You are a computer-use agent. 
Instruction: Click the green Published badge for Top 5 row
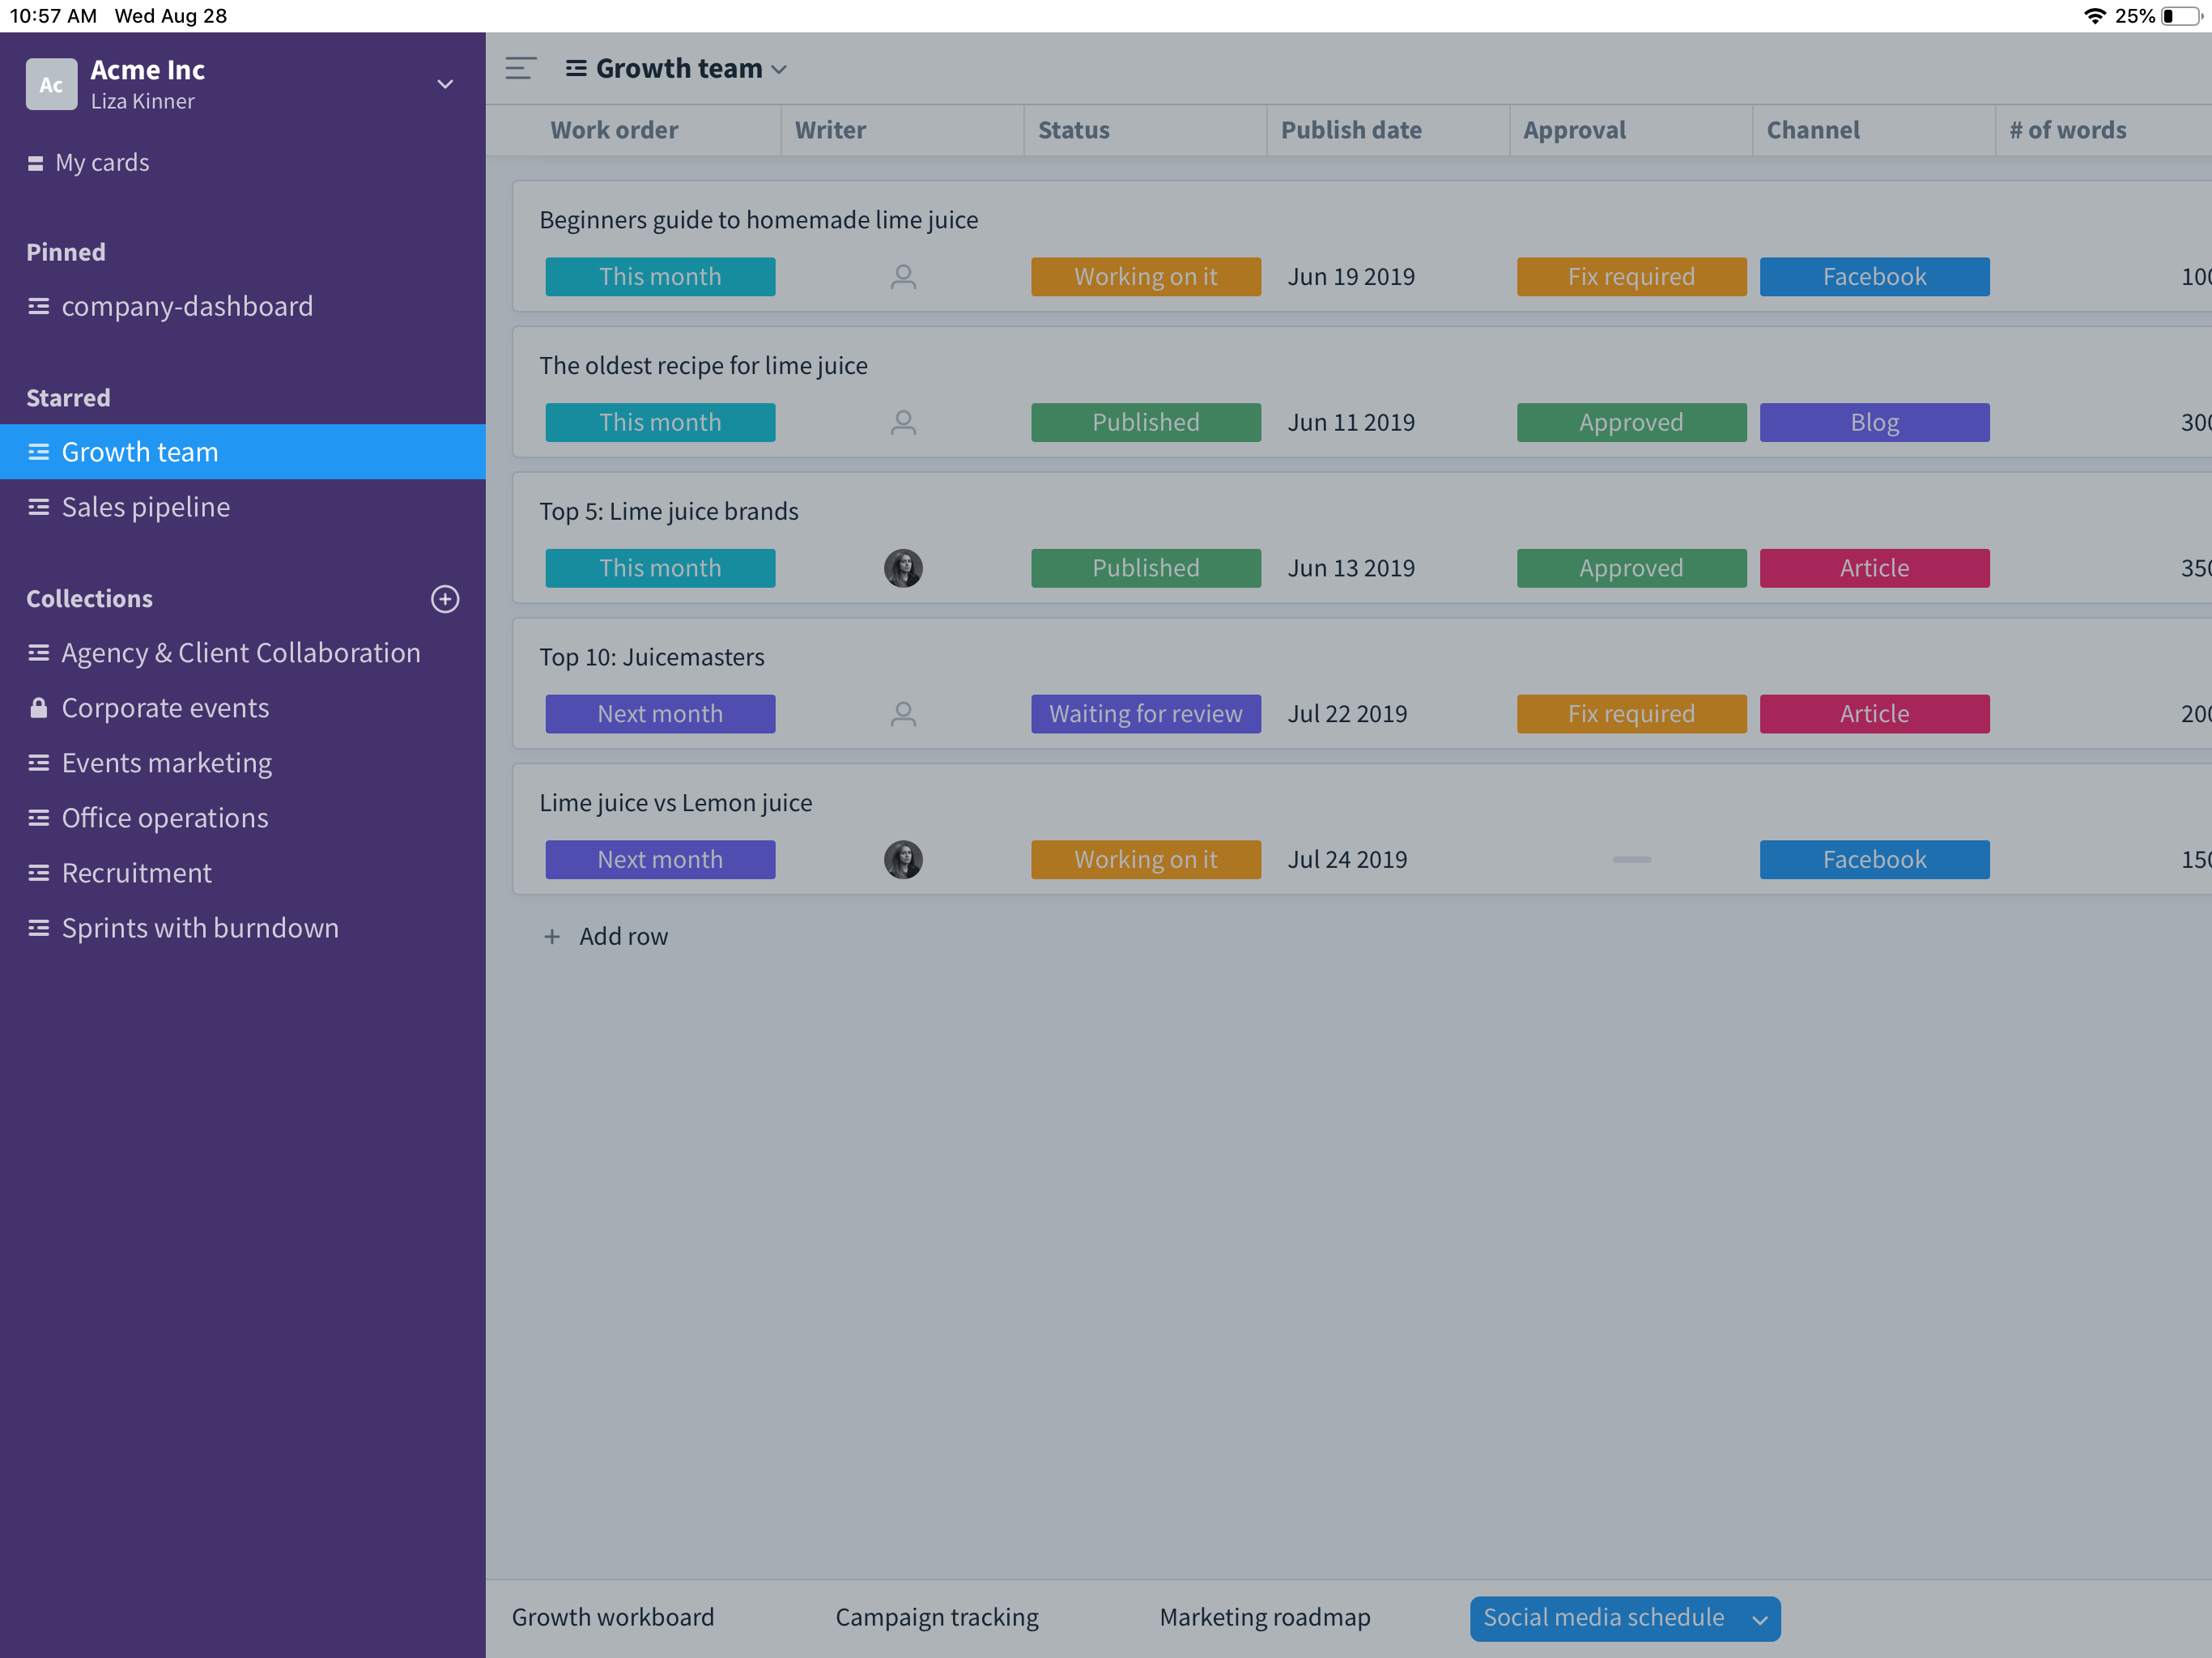[x=1145, y=567]
